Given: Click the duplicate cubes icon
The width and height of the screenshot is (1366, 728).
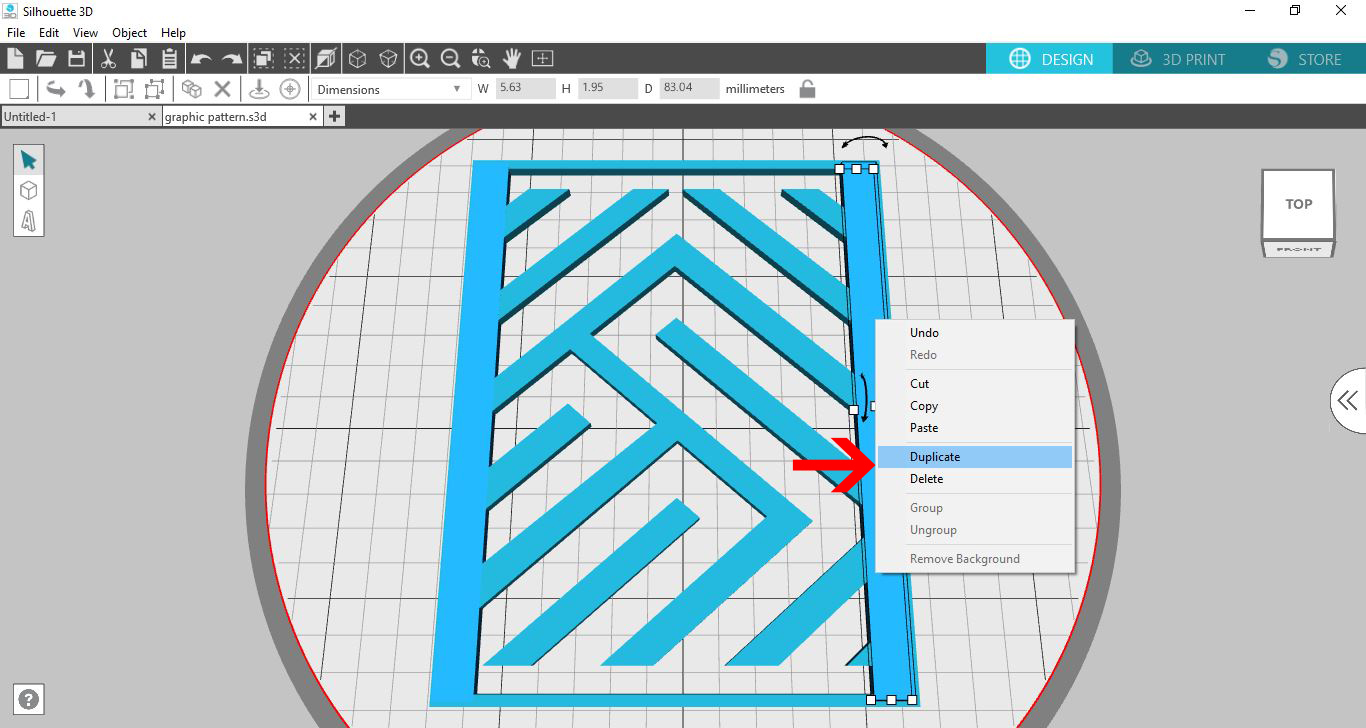Looking at the screenshot, I should coord(192,89).
